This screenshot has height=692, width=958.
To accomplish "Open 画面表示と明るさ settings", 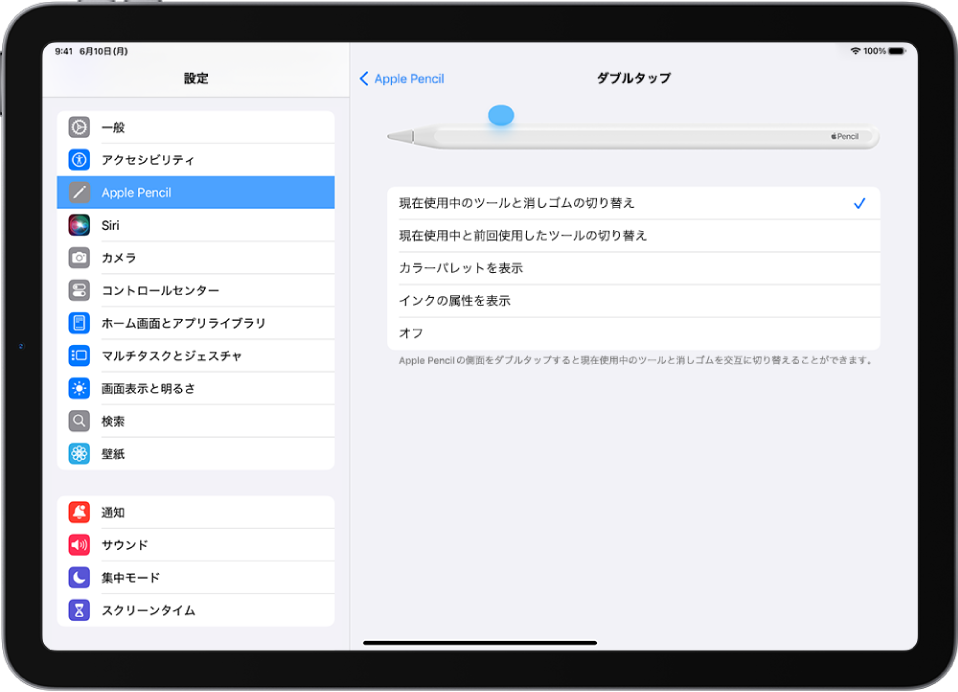I will tap(196, 388).
